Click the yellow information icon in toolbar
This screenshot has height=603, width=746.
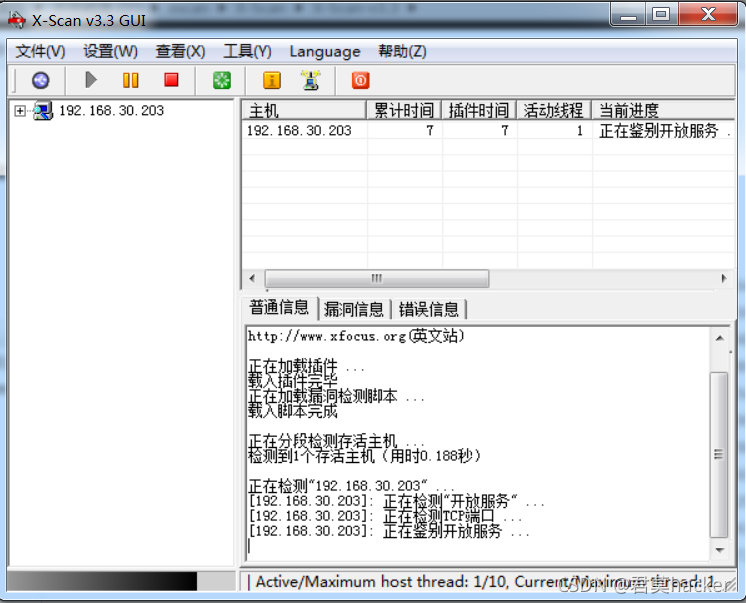coord(272,80)
